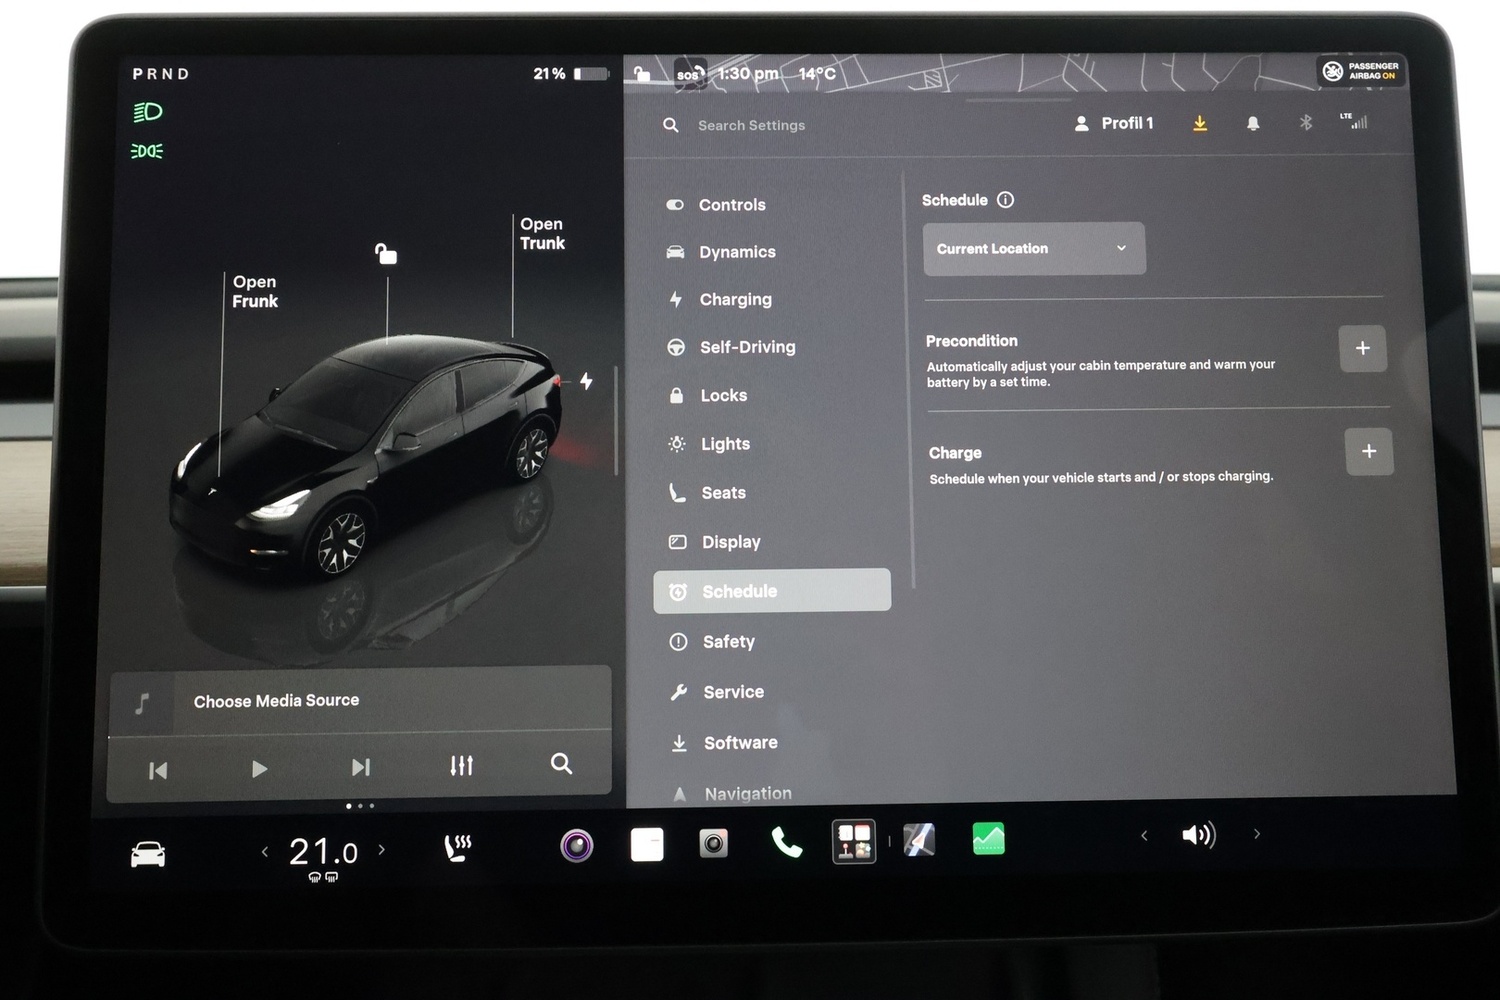Open Dynamics settings
The height and width of the screenshot is (1000, 1500).
[721, 252]
